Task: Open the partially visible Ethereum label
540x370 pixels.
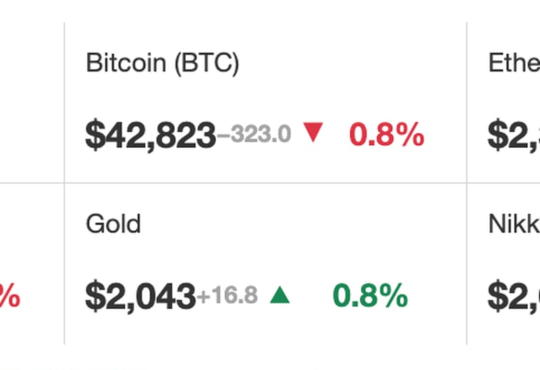Action: [514, 63]
